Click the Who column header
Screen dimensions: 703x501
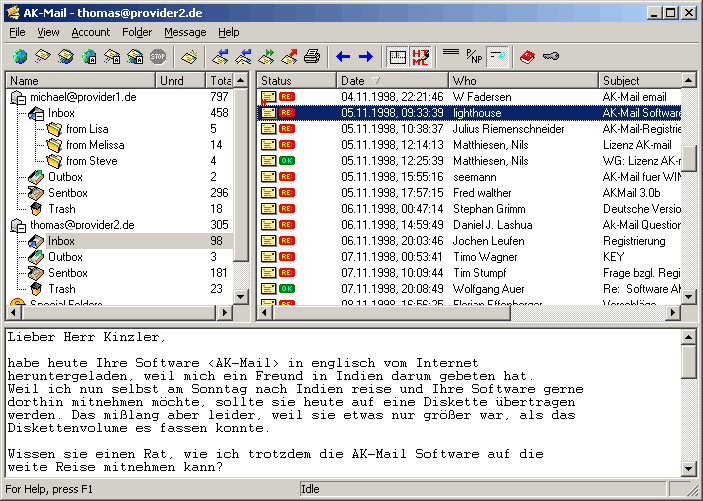tap(524, 81)
